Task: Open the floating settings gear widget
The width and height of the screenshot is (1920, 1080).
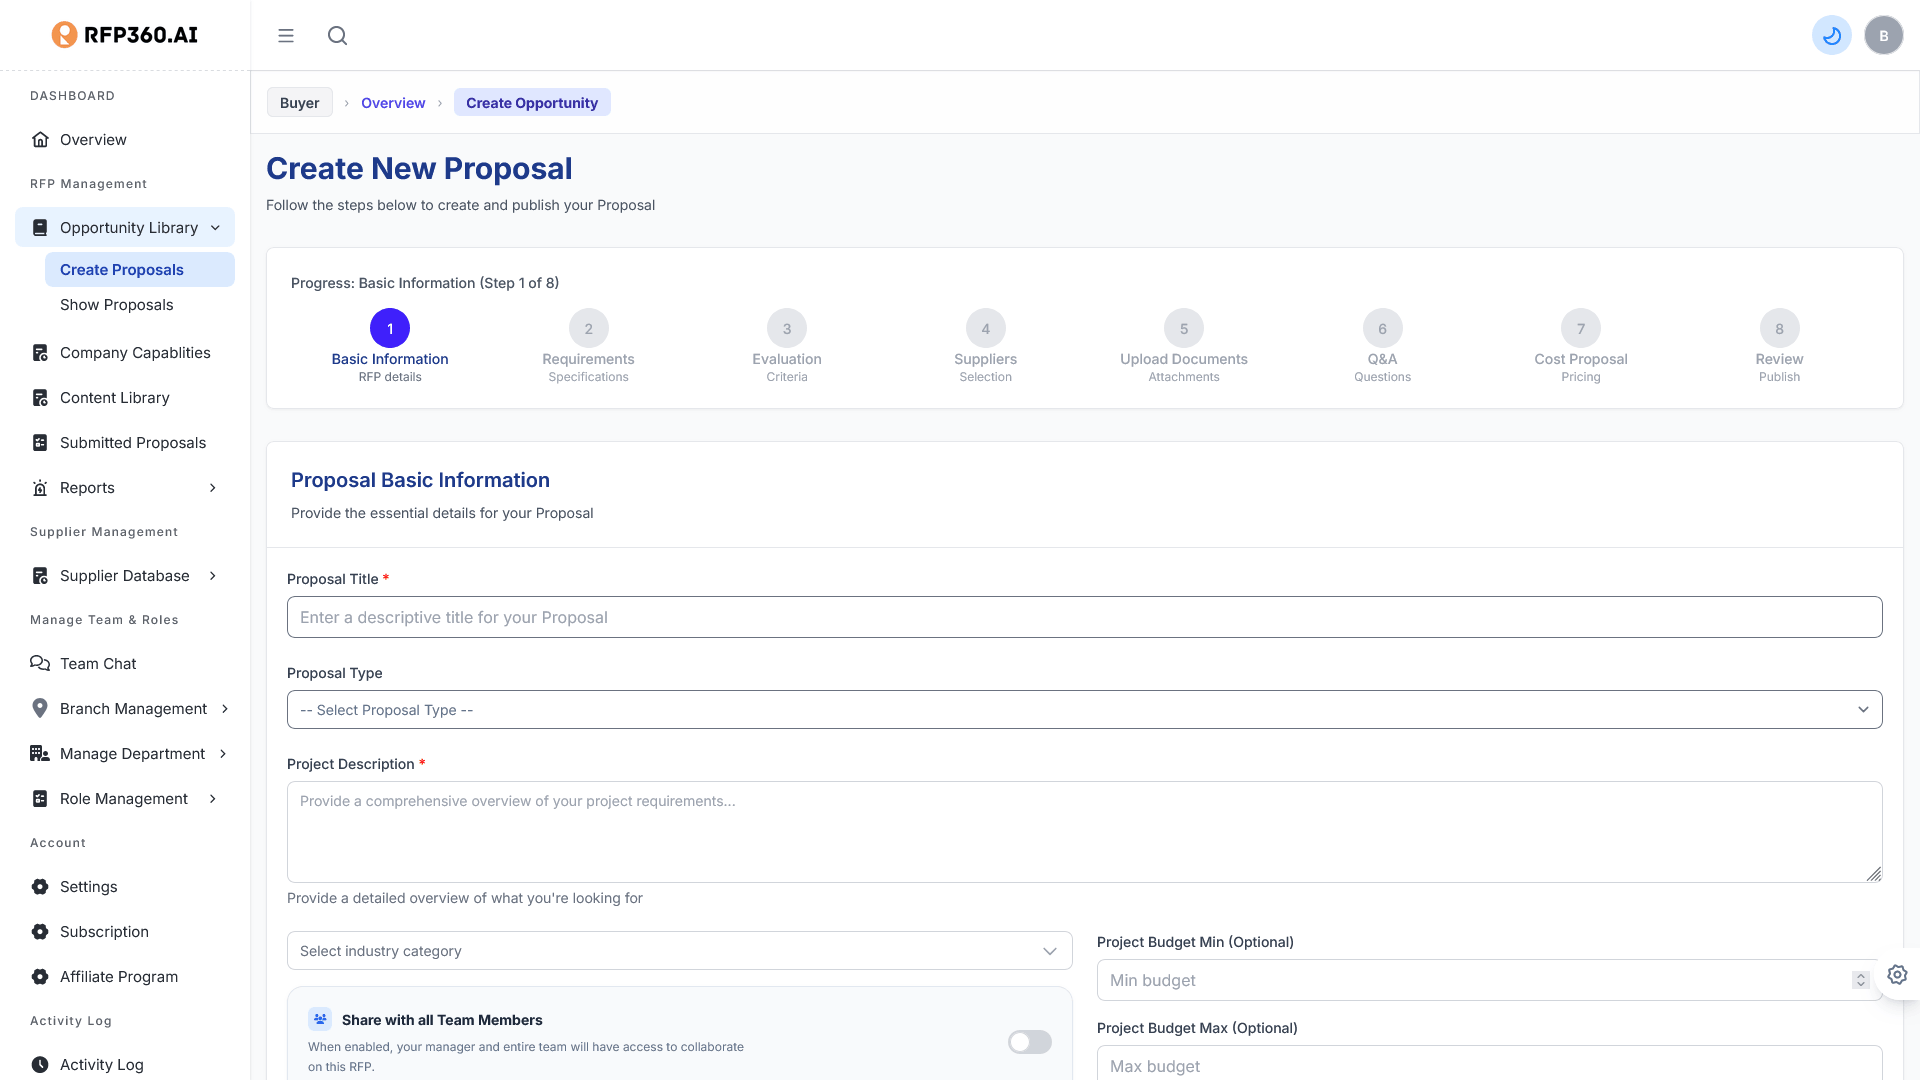Action: (x=1897, y=974)
